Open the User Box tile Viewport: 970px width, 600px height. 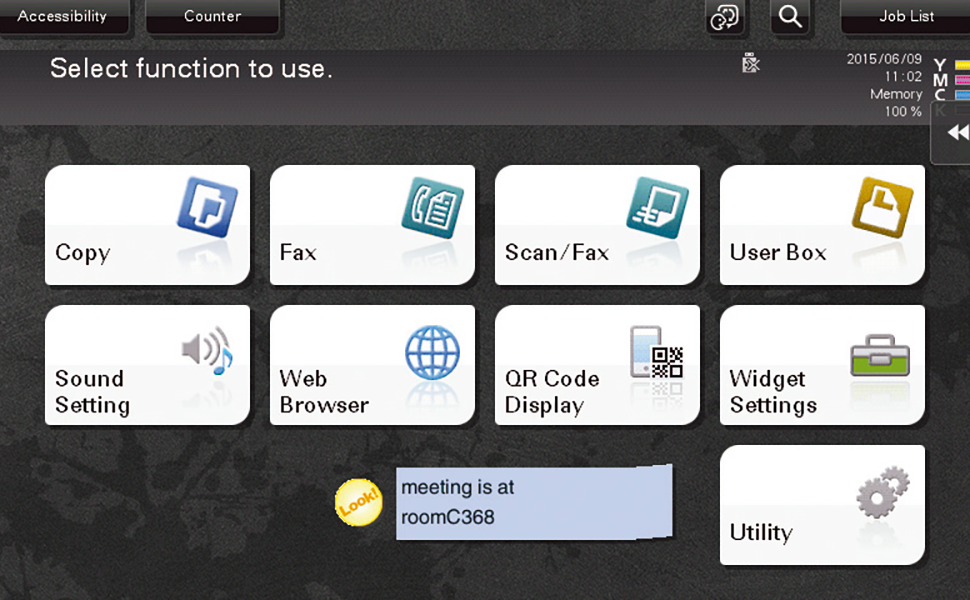click(x=823, y=225)
